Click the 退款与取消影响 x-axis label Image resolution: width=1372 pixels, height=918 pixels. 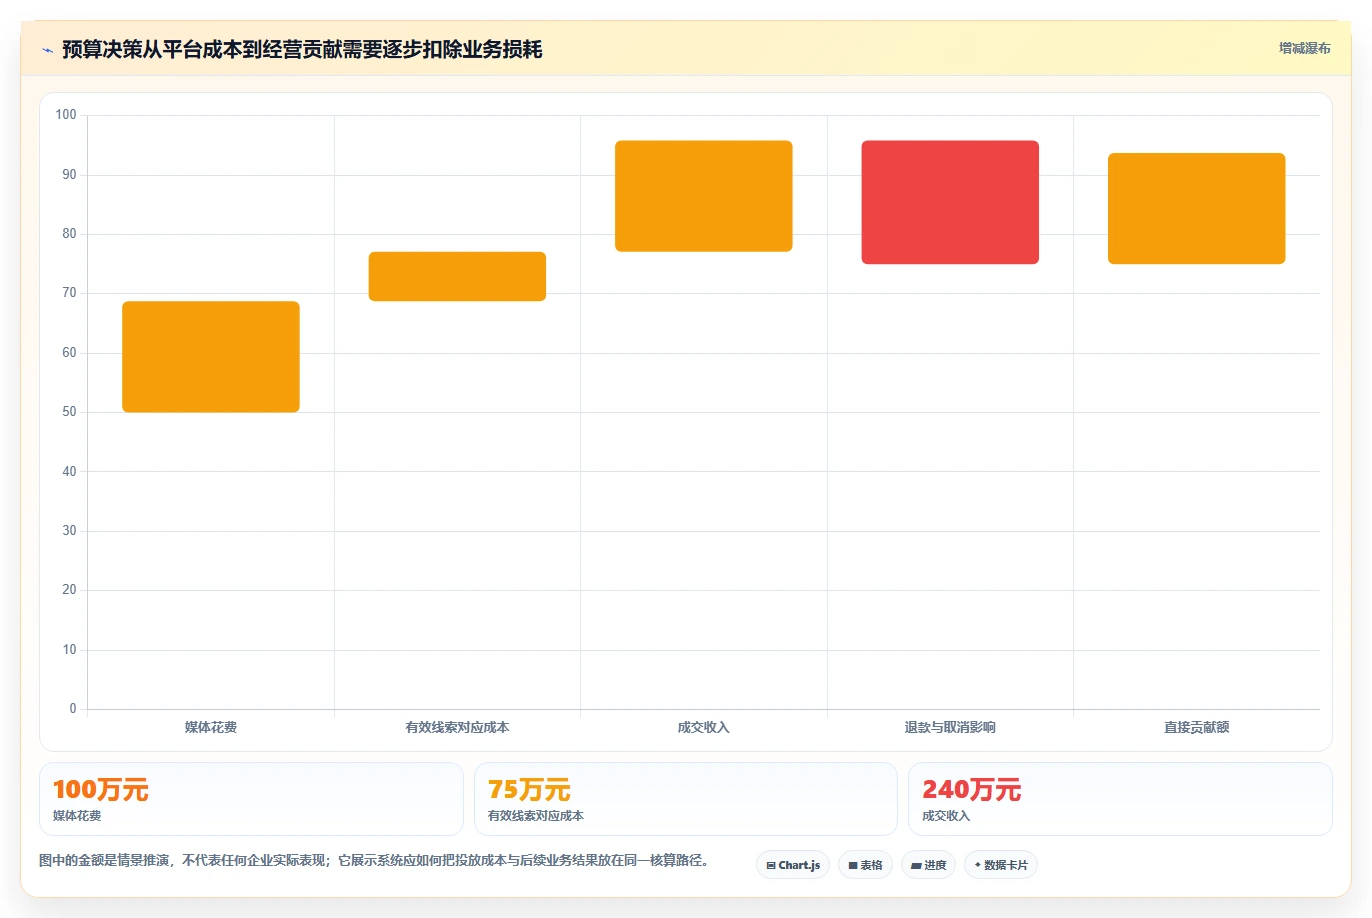tap(950, 727)
